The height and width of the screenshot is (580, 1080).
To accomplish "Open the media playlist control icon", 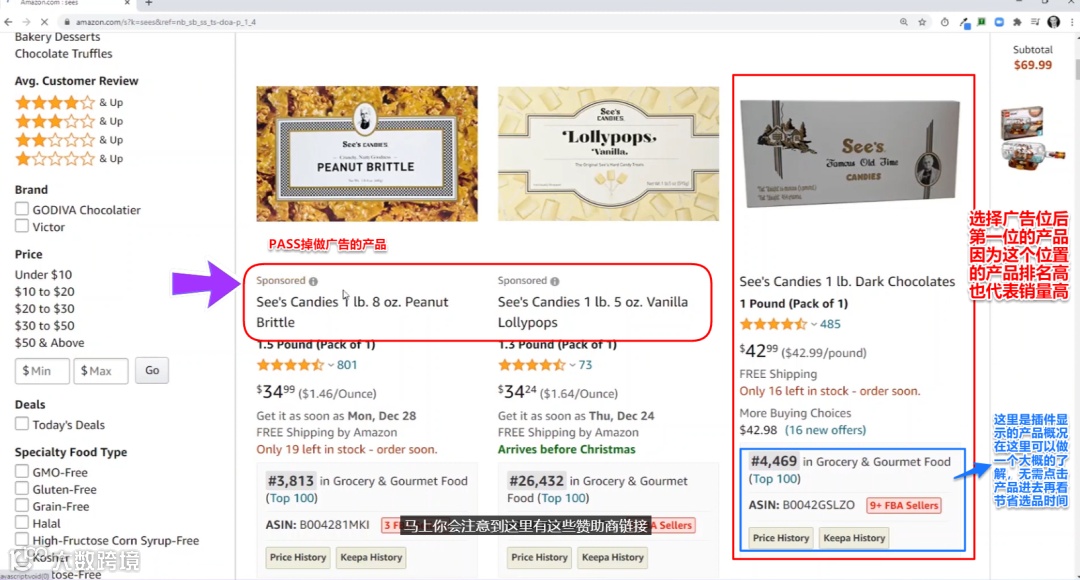I will [1035, 22].
